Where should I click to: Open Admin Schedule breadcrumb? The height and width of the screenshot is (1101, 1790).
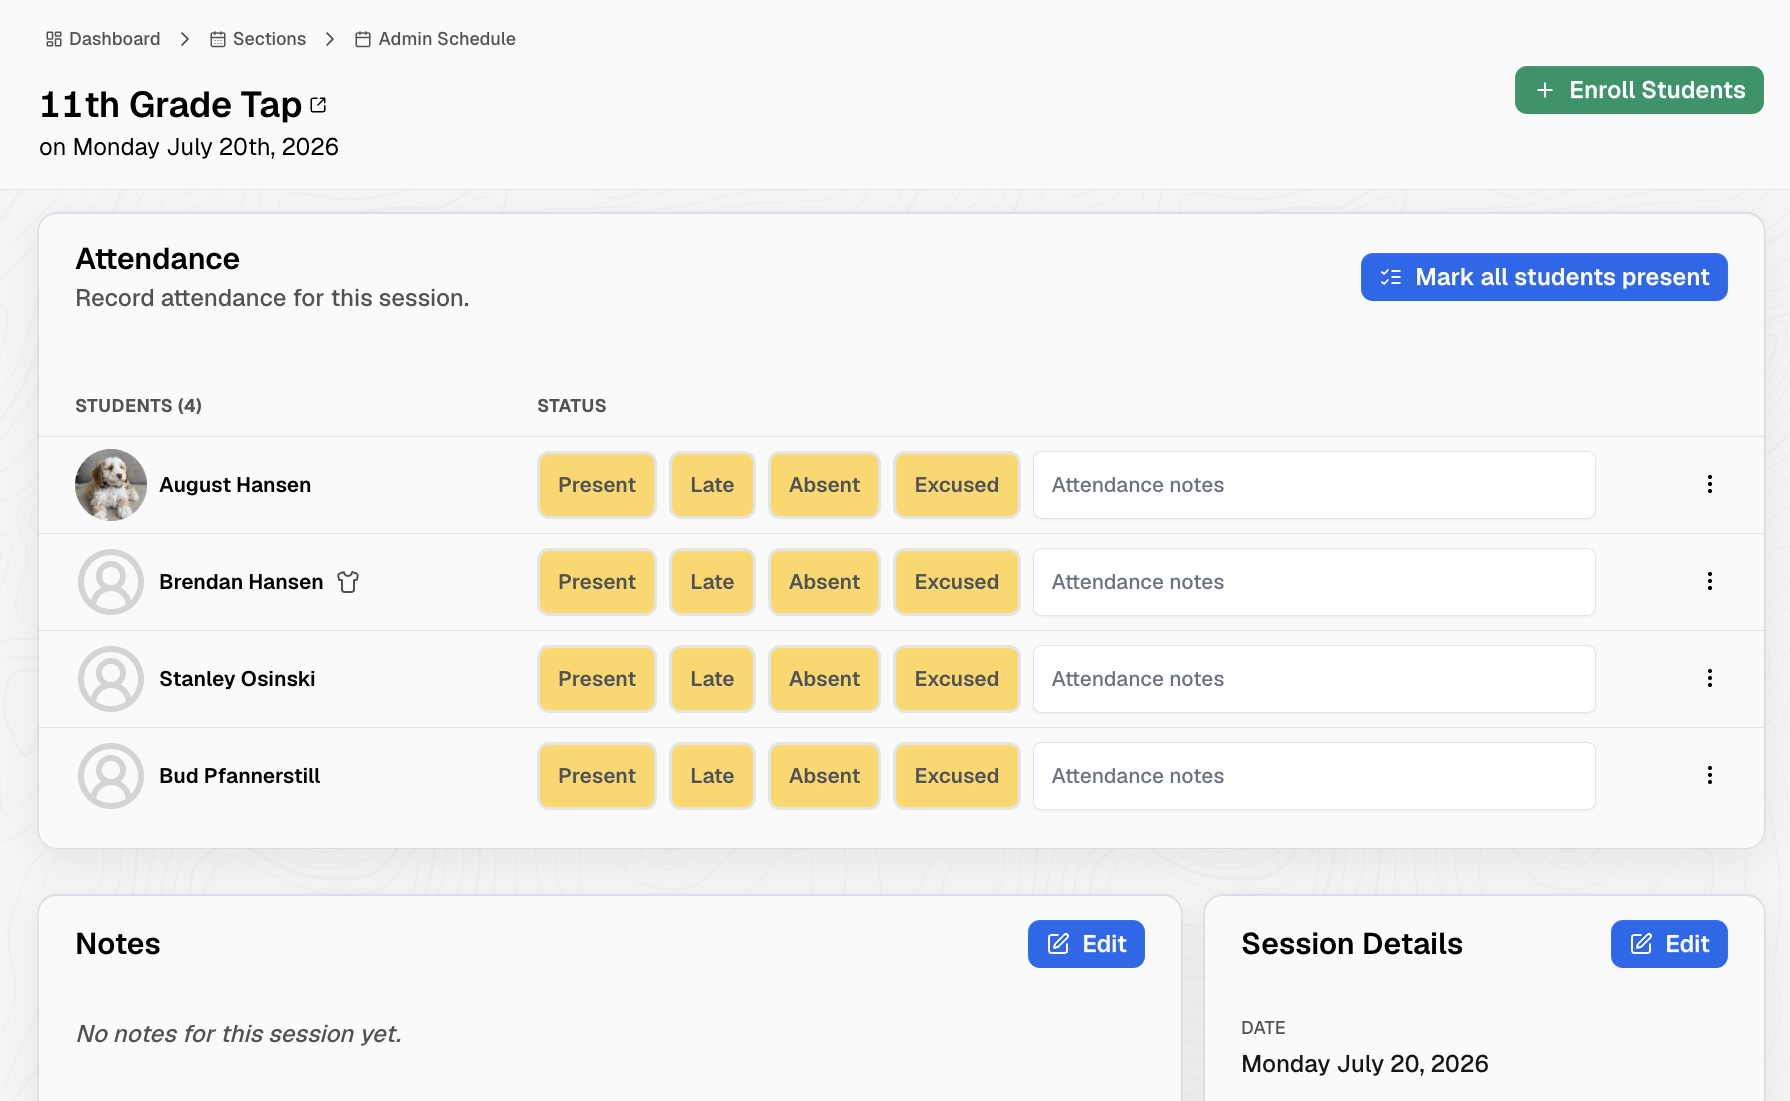435,39
